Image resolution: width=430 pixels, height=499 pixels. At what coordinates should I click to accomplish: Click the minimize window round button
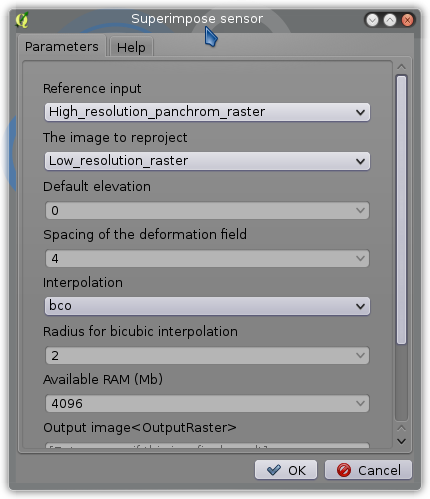tap(372, 20)
